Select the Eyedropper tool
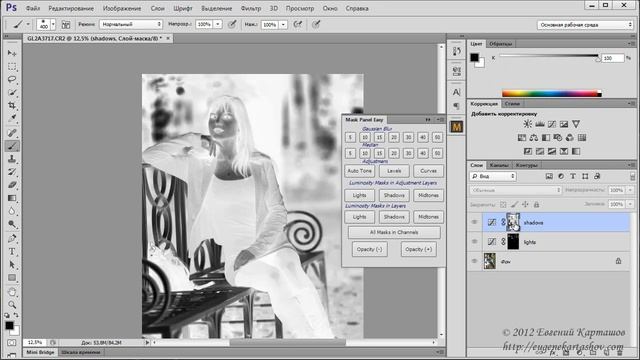640x360 pixels. [12, 118]
